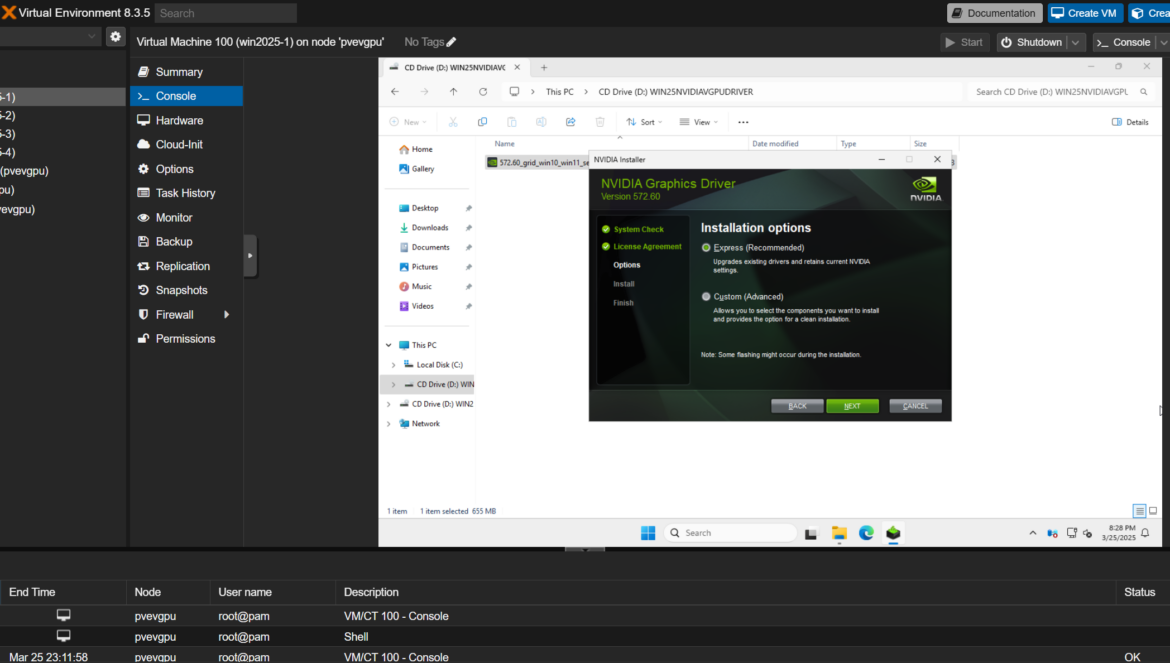
Task: Open the Sort dropdown in Explorer
Action: pos(644,122)
